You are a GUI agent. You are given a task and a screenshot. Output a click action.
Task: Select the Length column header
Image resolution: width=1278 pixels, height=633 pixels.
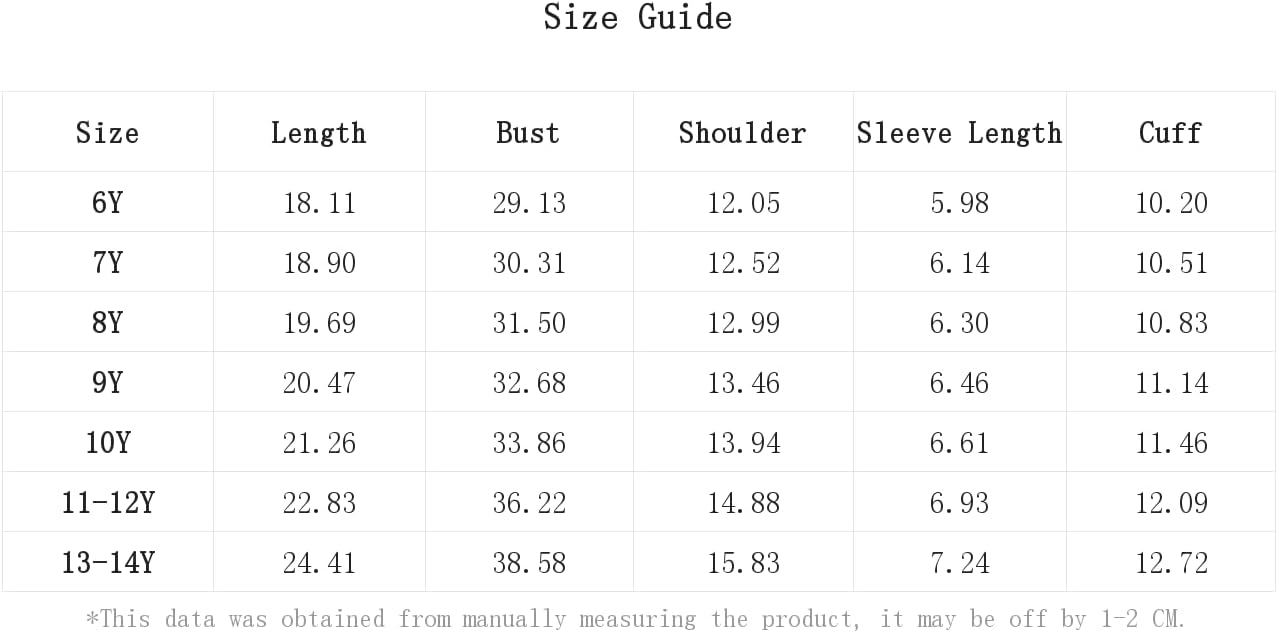click(318, 133)
